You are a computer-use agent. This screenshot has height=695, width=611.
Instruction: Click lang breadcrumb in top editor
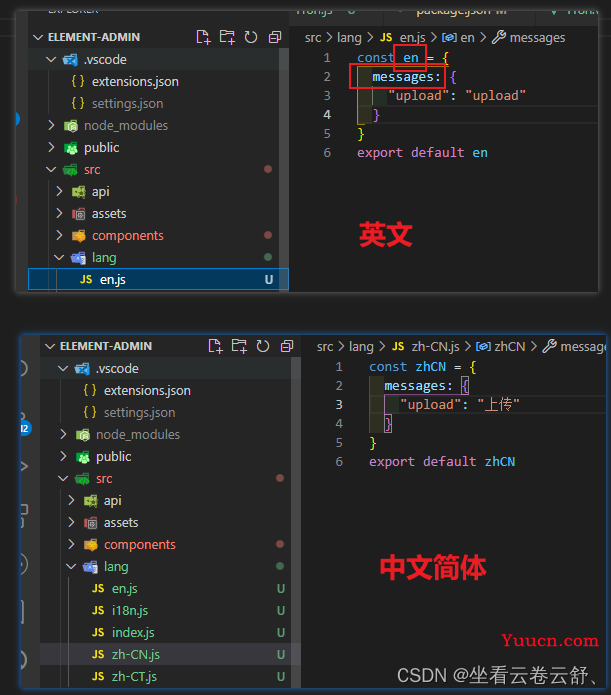pyautogui.click(x=349, y=38)
